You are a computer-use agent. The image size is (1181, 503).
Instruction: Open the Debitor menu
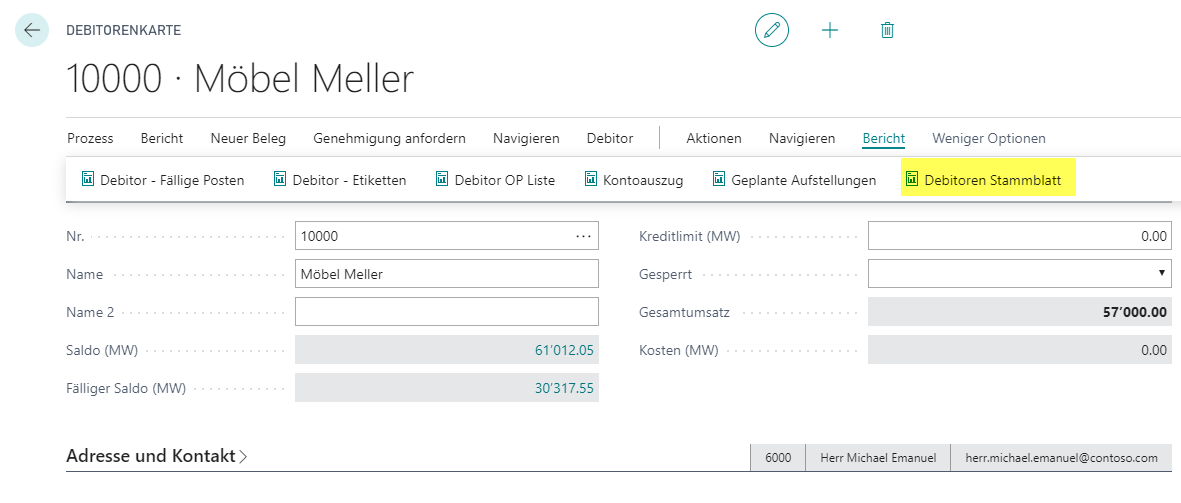[610, 139]
